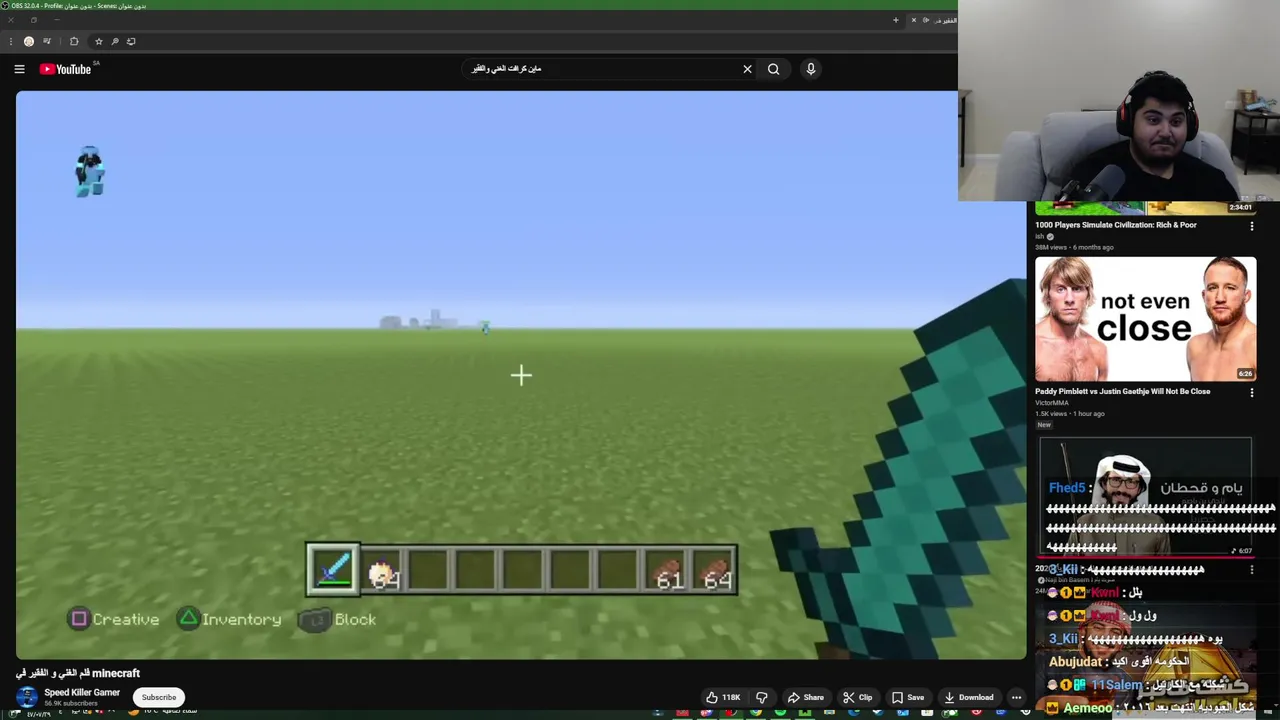Click the flying blue player character

pos(89,171)
